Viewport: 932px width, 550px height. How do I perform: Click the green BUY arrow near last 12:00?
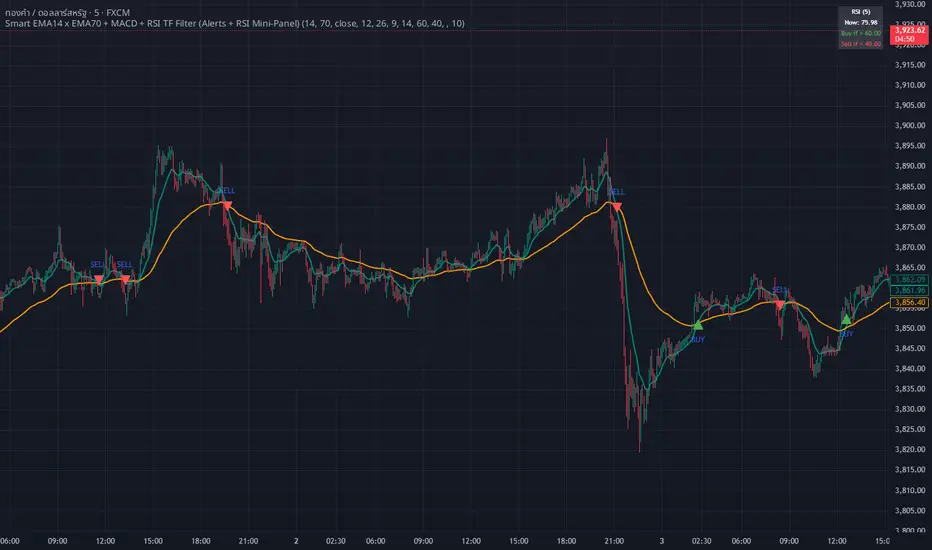coord(846,319)
